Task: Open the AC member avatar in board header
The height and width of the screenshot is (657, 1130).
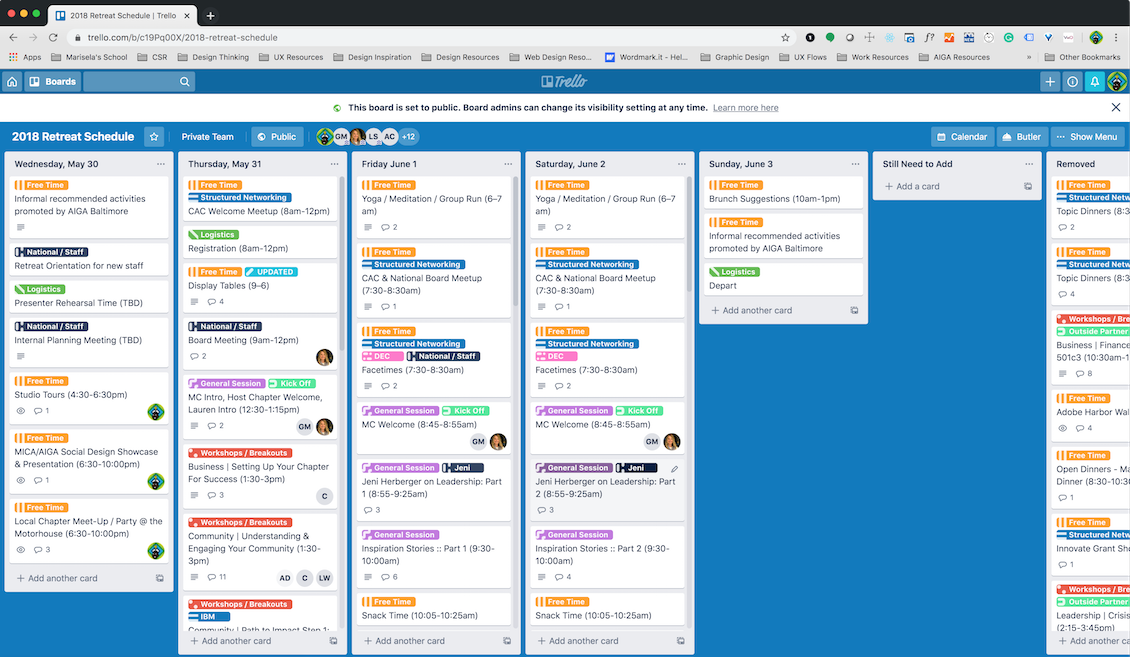Action: [x=390, y=136]
